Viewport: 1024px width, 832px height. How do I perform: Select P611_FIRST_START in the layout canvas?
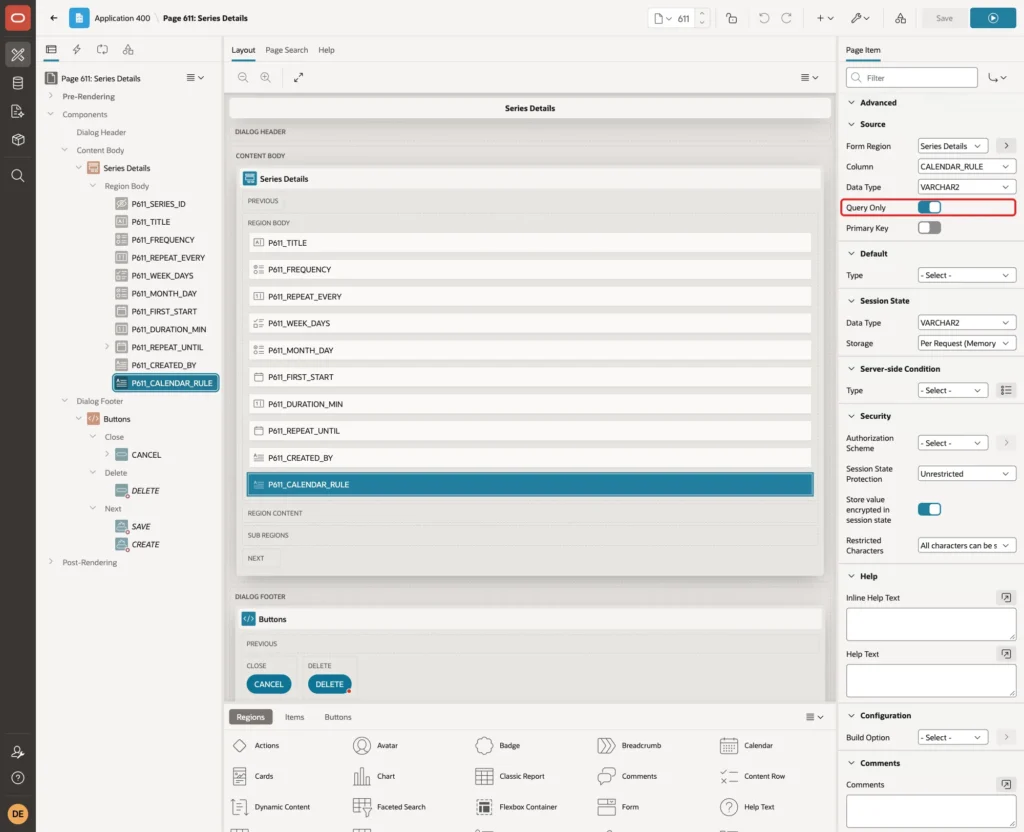[x=529, y=377]
